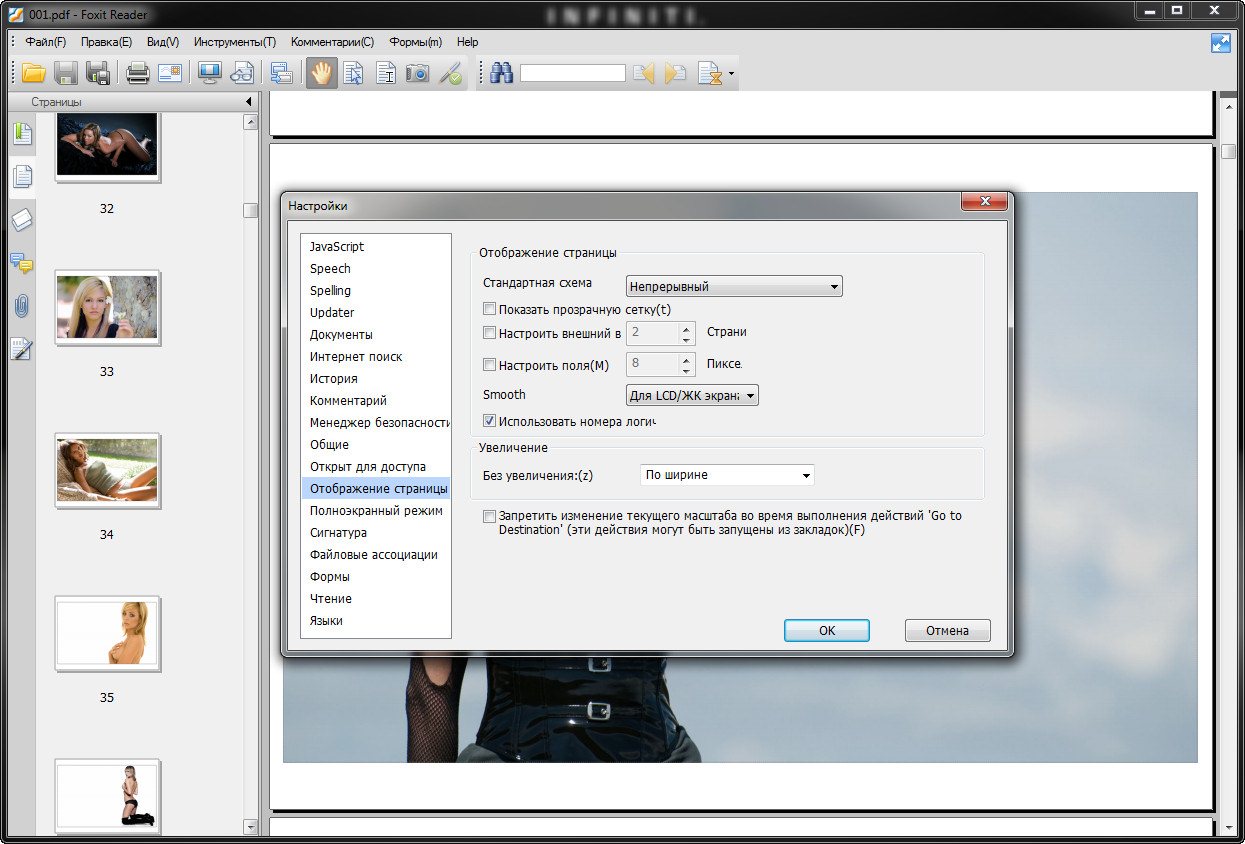
Task: Open the Вид(V) menu
Action: (163, 42)
